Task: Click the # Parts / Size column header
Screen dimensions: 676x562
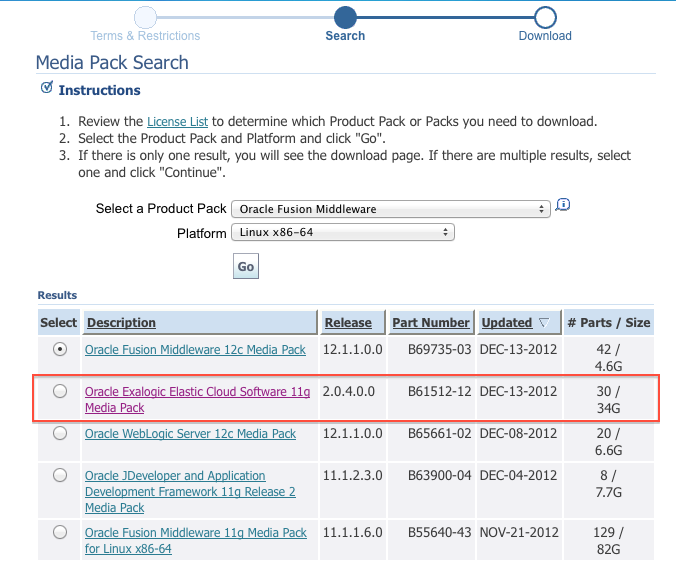Action: [x=609, y=322]
